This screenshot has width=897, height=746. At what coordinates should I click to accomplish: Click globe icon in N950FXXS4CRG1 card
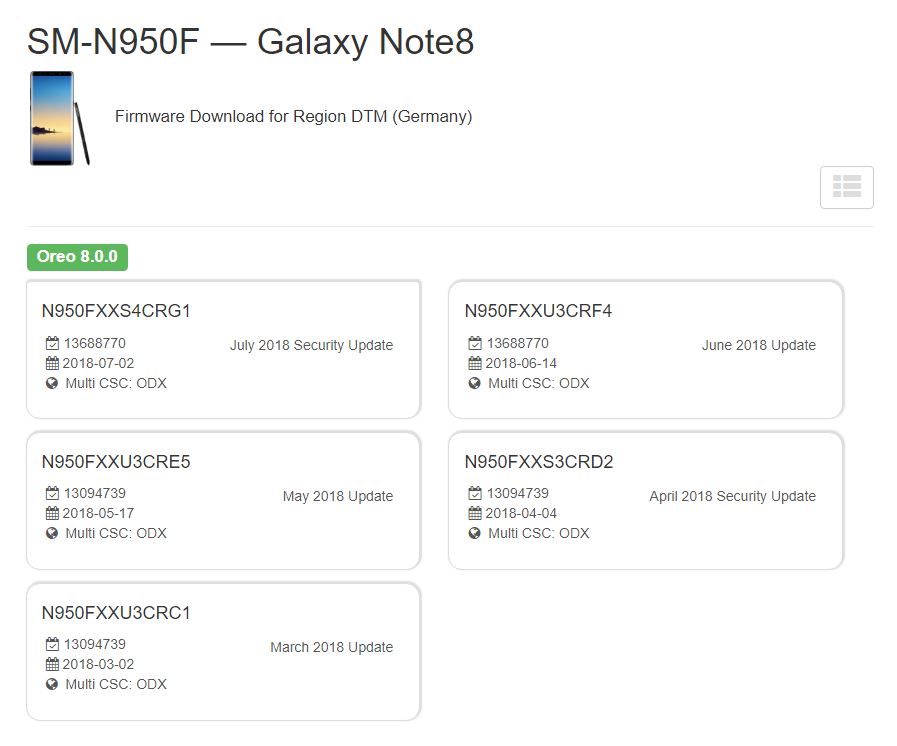(x=53, y=384)
